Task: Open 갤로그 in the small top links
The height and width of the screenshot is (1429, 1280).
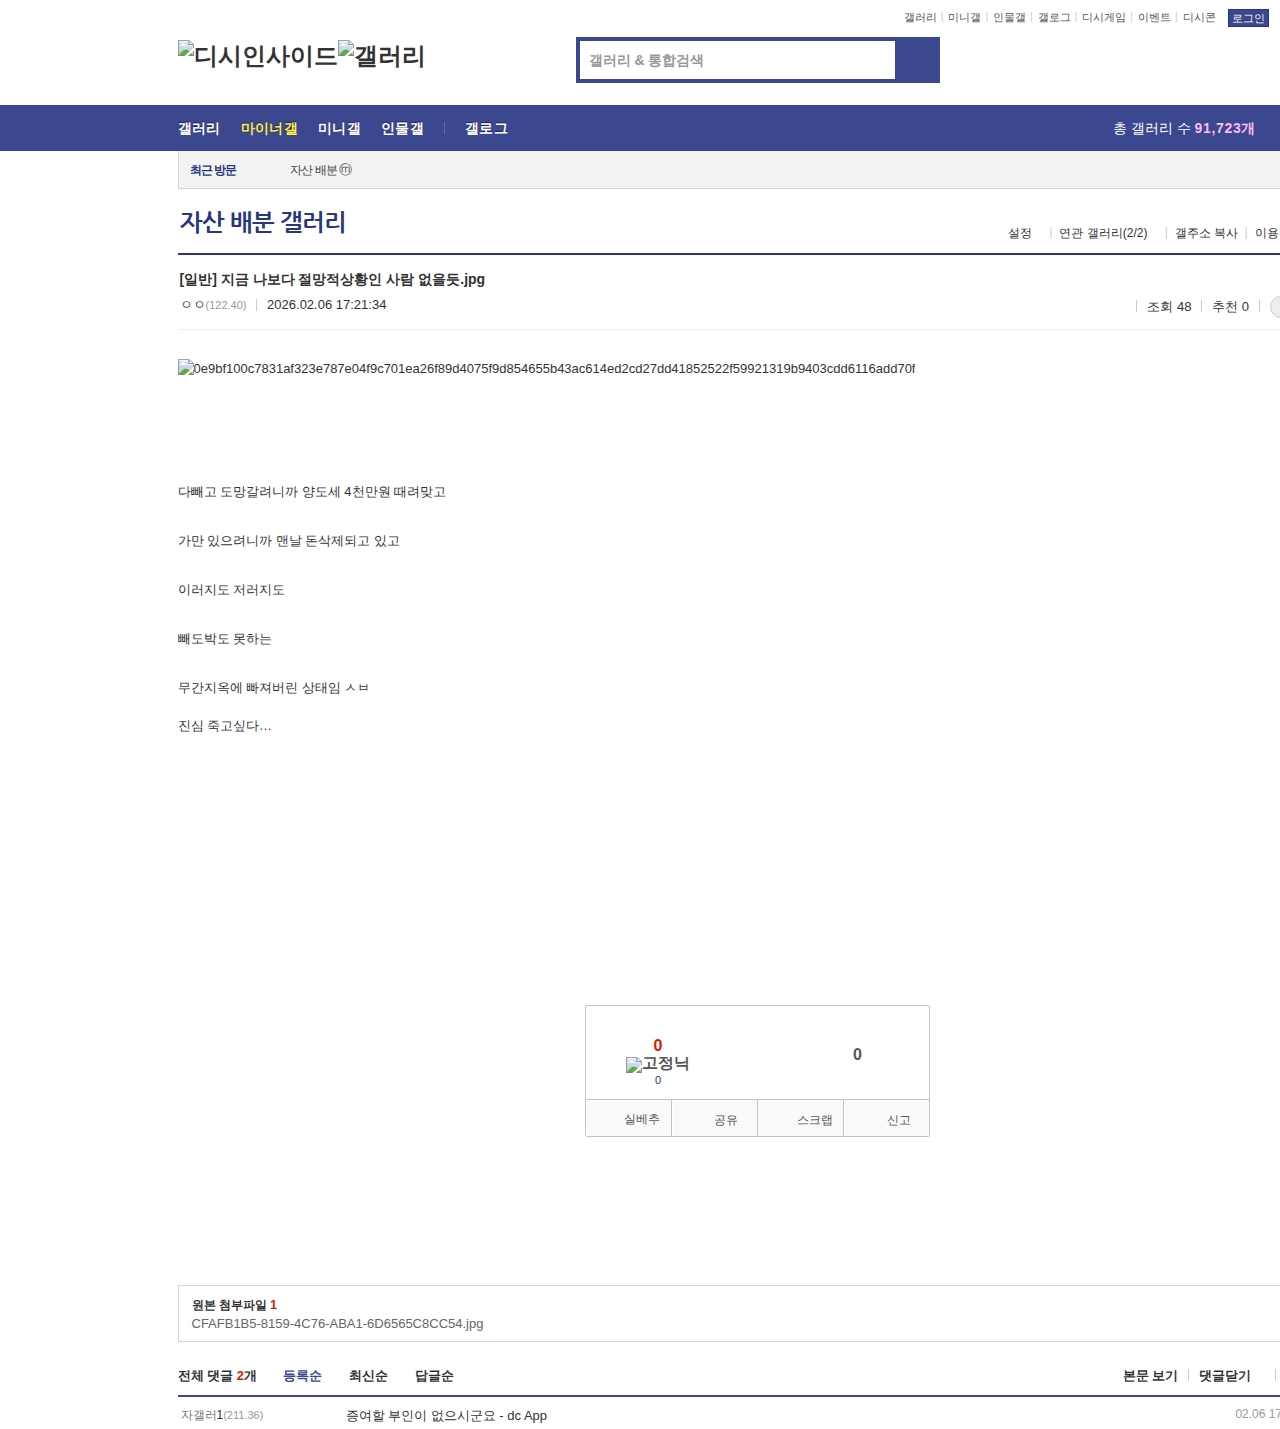Action: (x=1054, y=18)
